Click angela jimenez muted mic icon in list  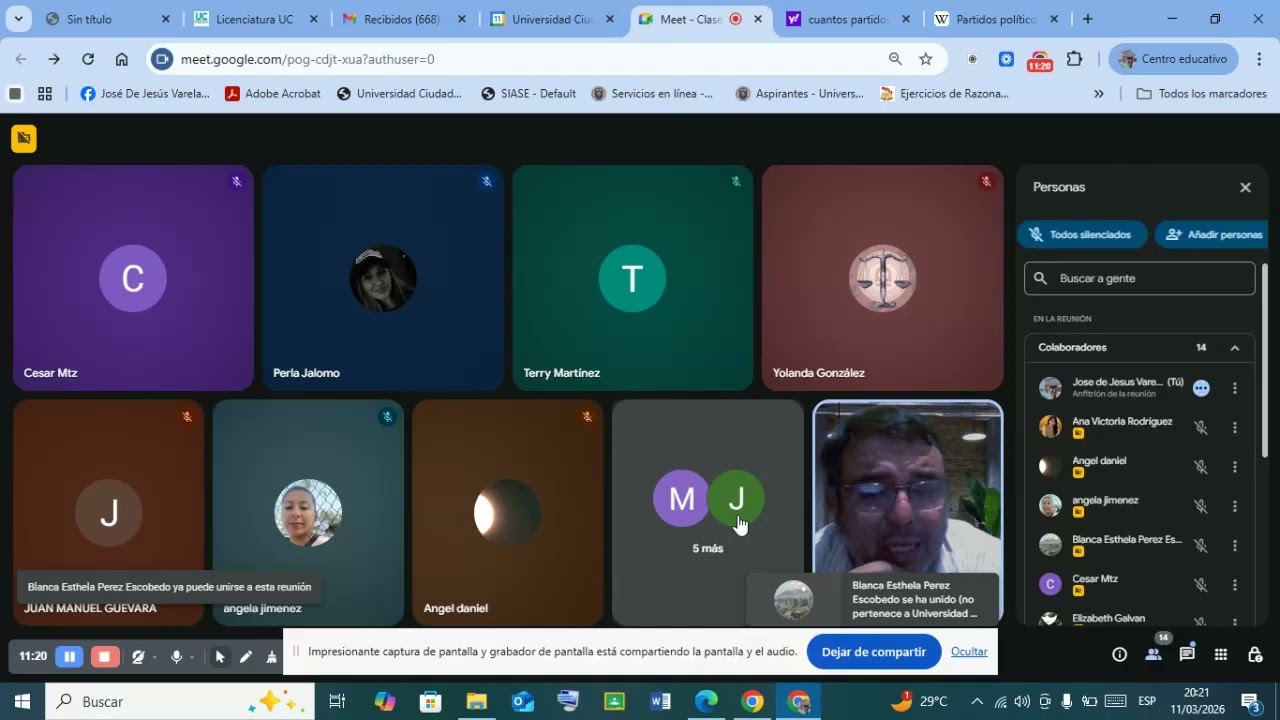click(x=1201, y=506)
